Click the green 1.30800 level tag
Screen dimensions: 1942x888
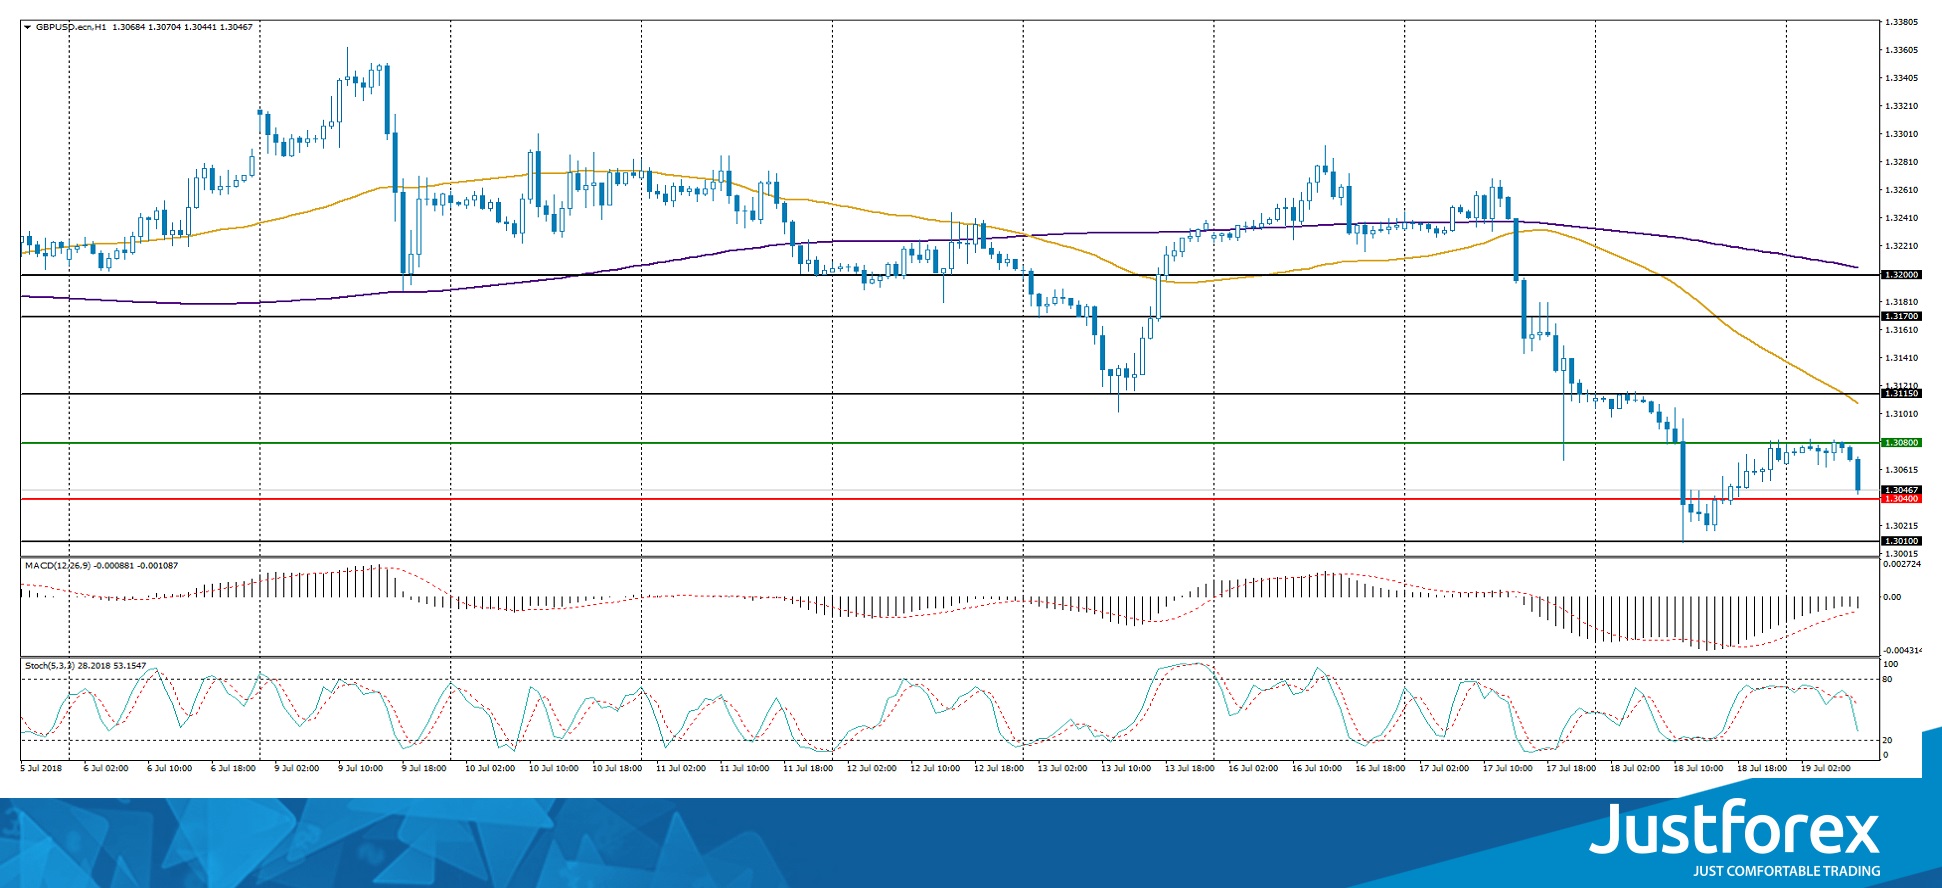point(1901,443)
